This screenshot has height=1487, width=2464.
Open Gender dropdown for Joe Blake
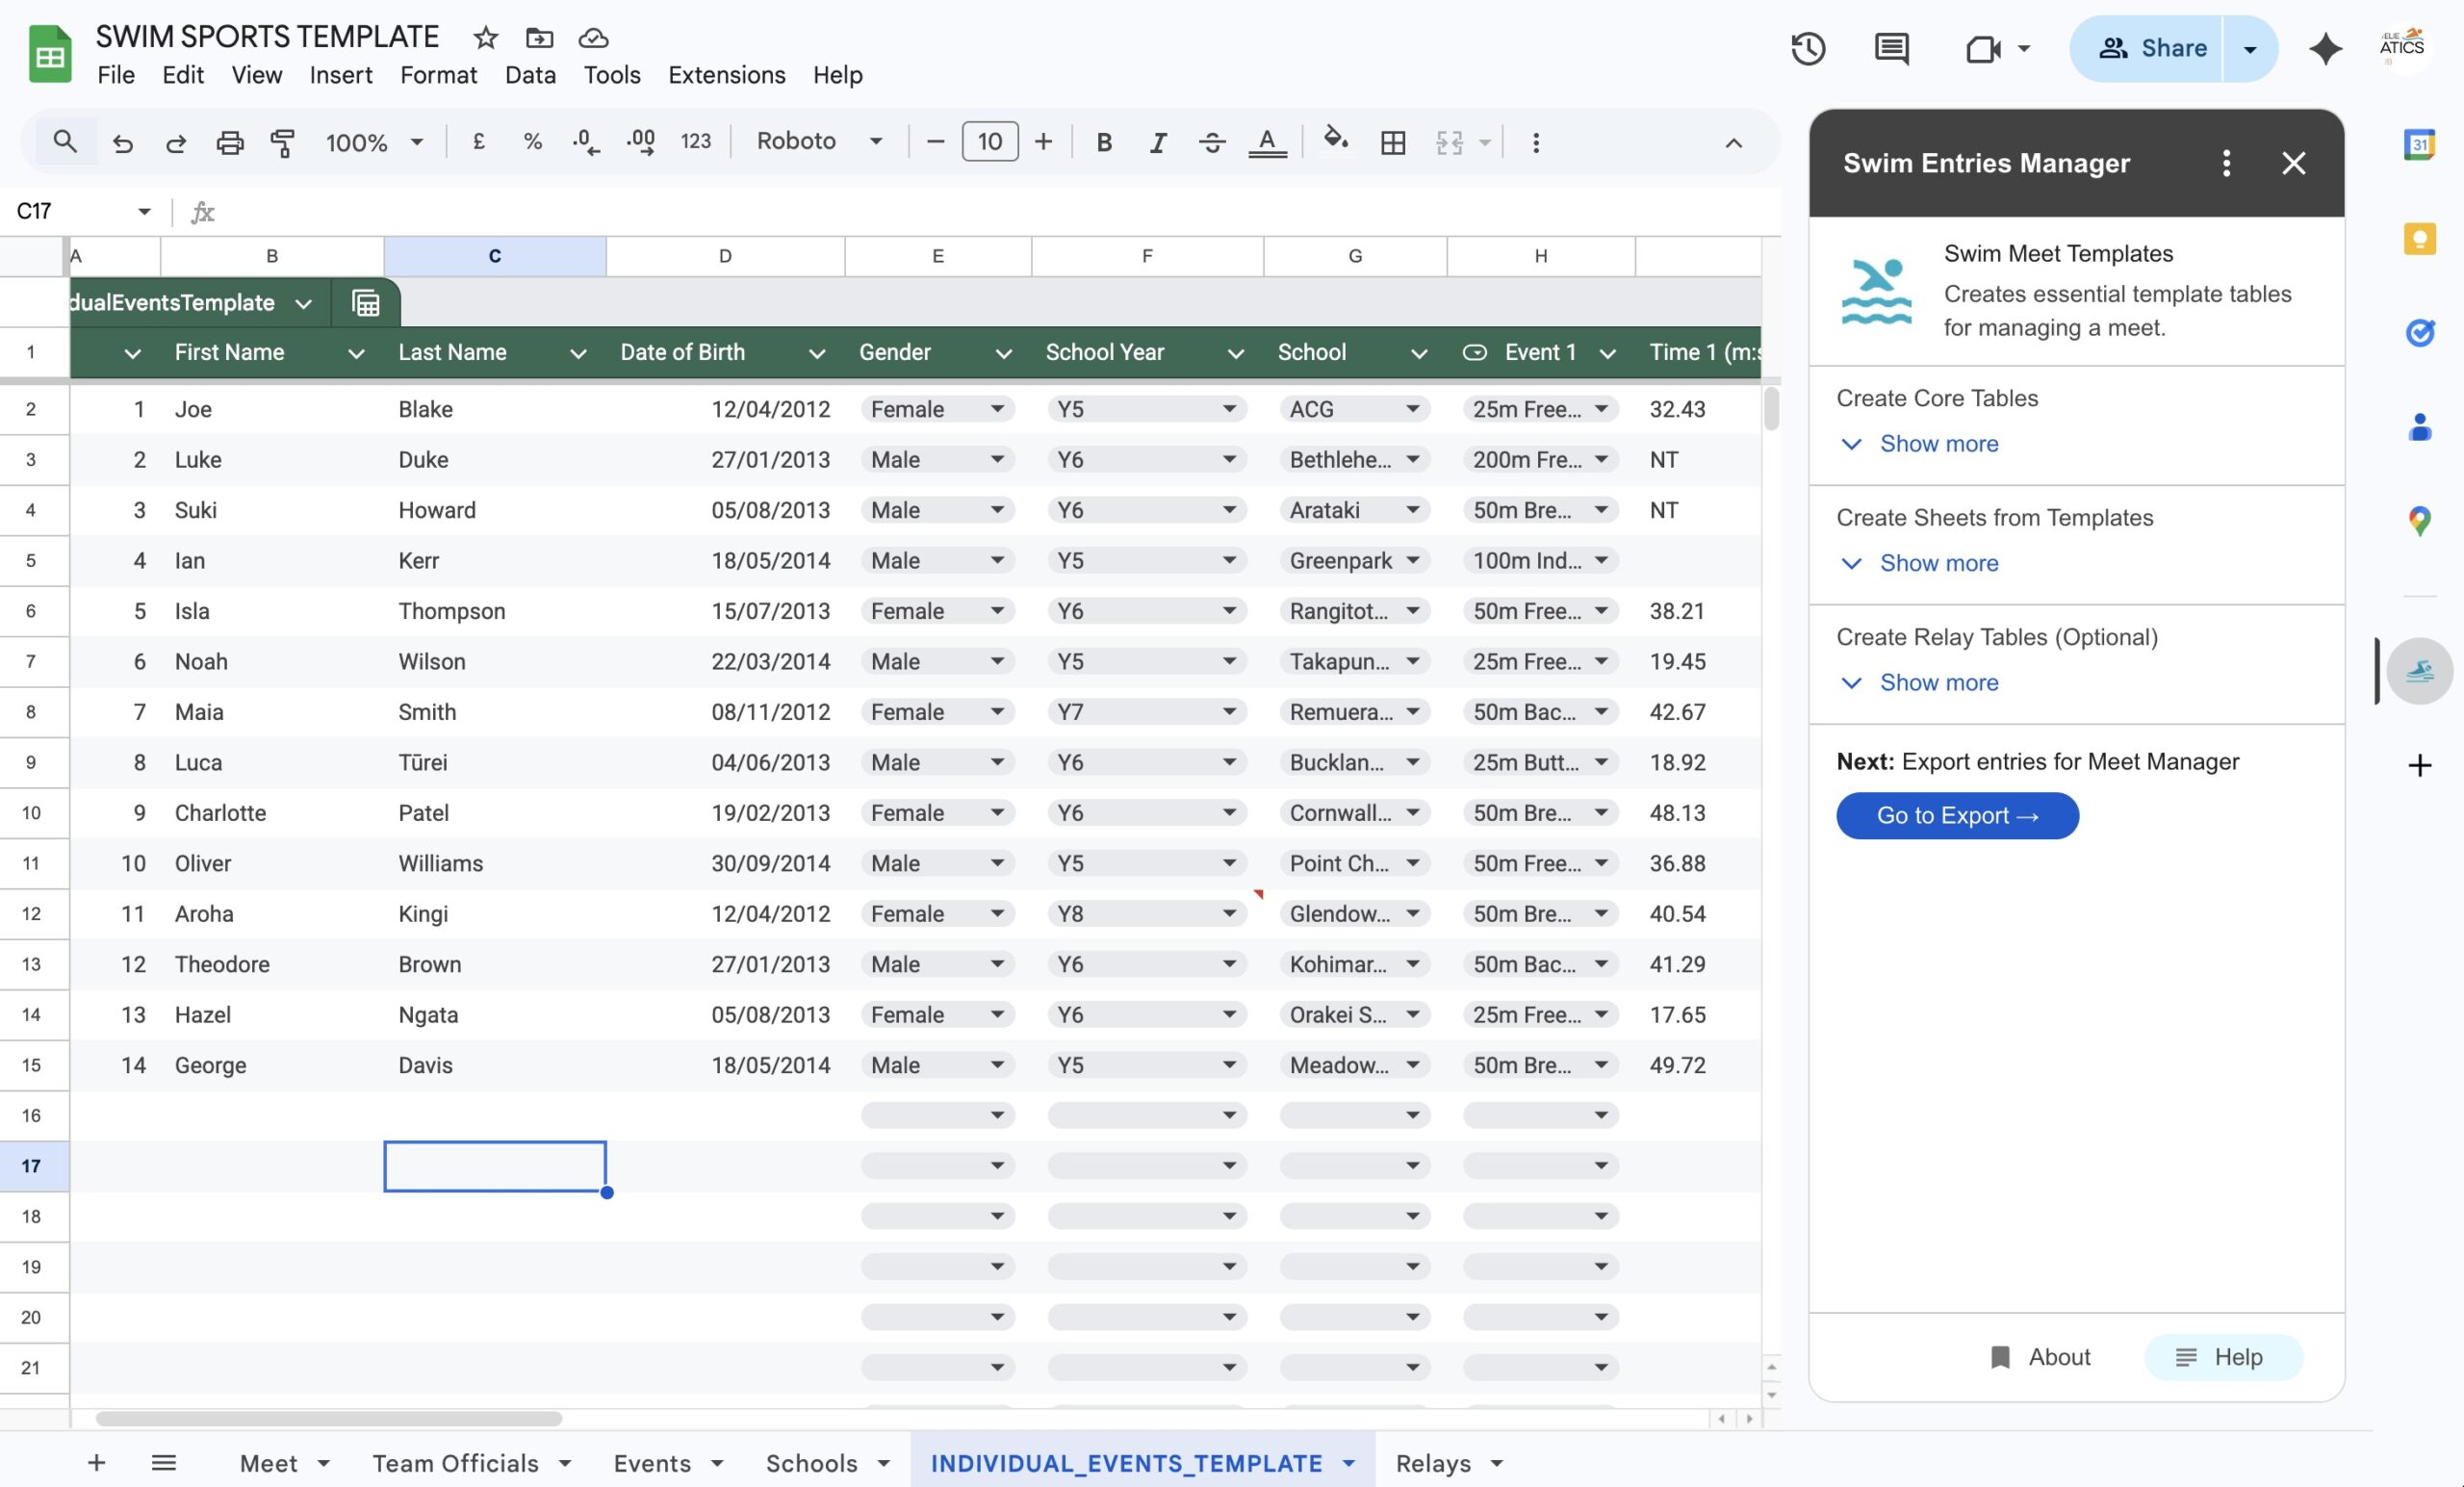(x=996, y=409)
